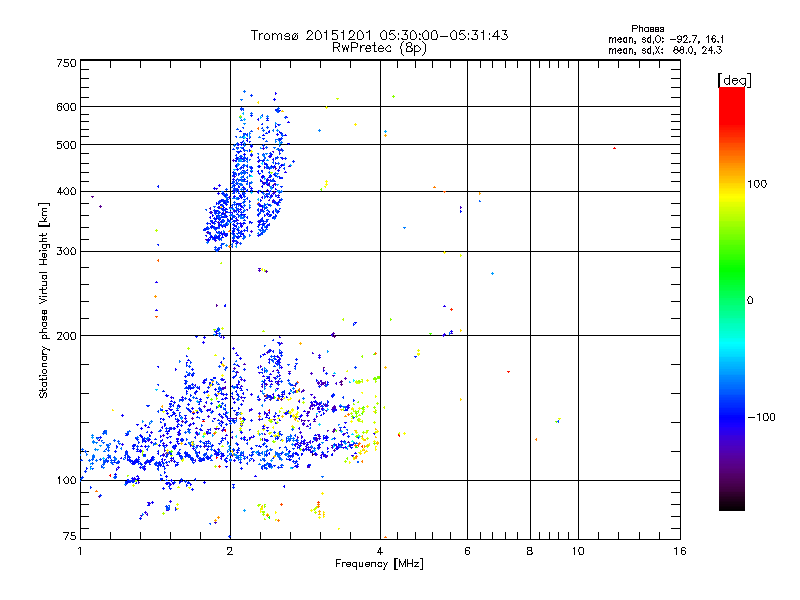Click the '1' x-axis tick label
The width and height of the screenshot is (800, 600).
point(80,551)
